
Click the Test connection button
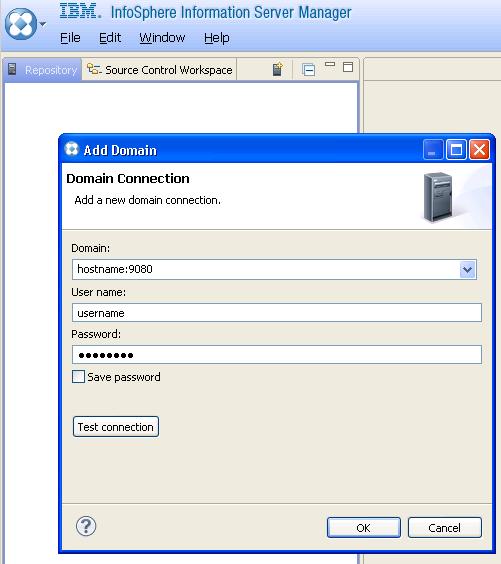pos(116,427)
